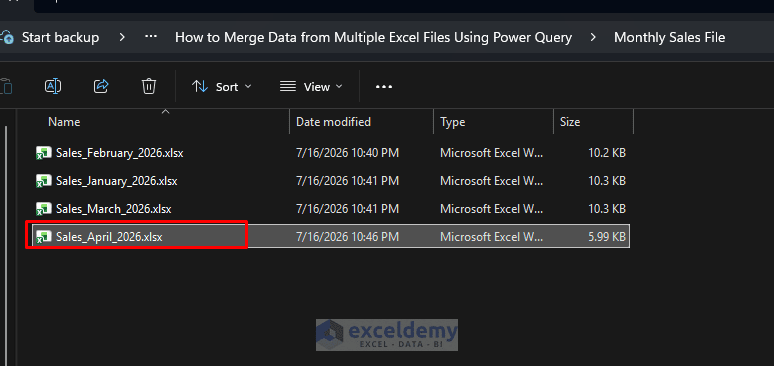774x366 pixels.
Task: Sort files by Size column header
Action: click(570, 122)
